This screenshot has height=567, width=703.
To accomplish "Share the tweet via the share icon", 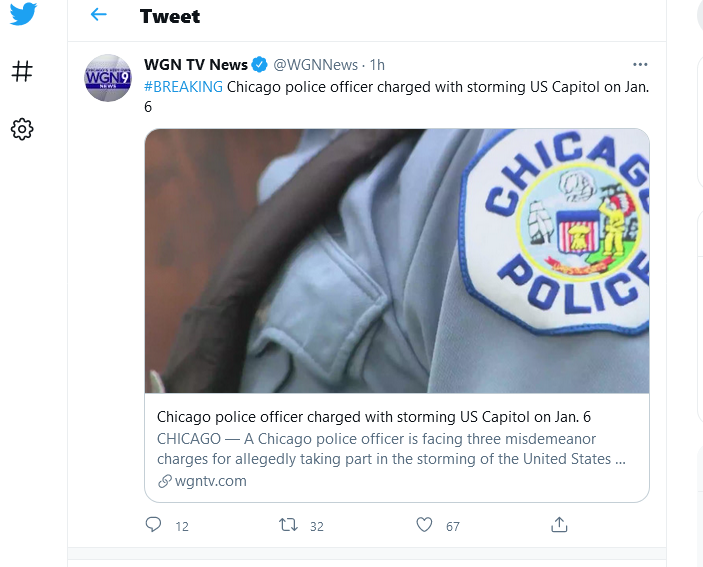I will point(559,524).
